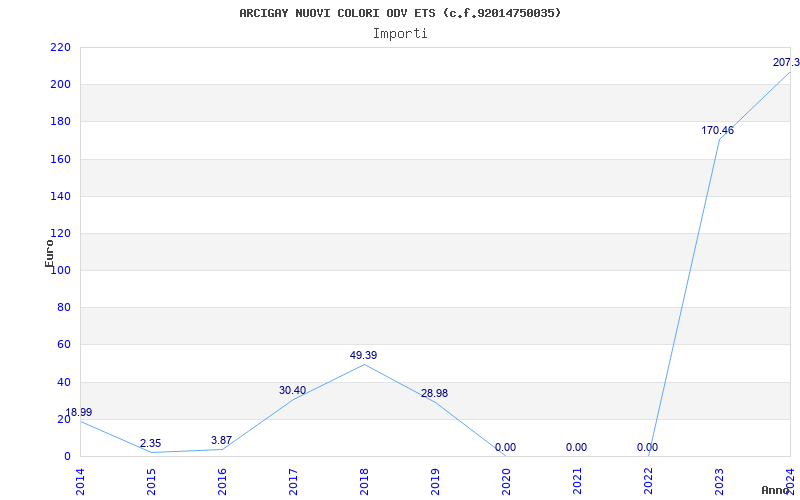
Task: Click the 60 y-axis tick label
Action: tap(64, 345)
